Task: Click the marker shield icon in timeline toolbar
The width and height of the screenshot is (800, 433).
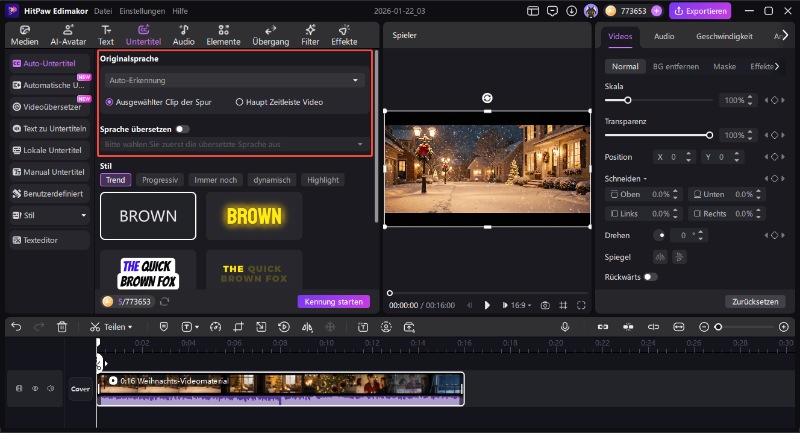Action: point(164,327)
